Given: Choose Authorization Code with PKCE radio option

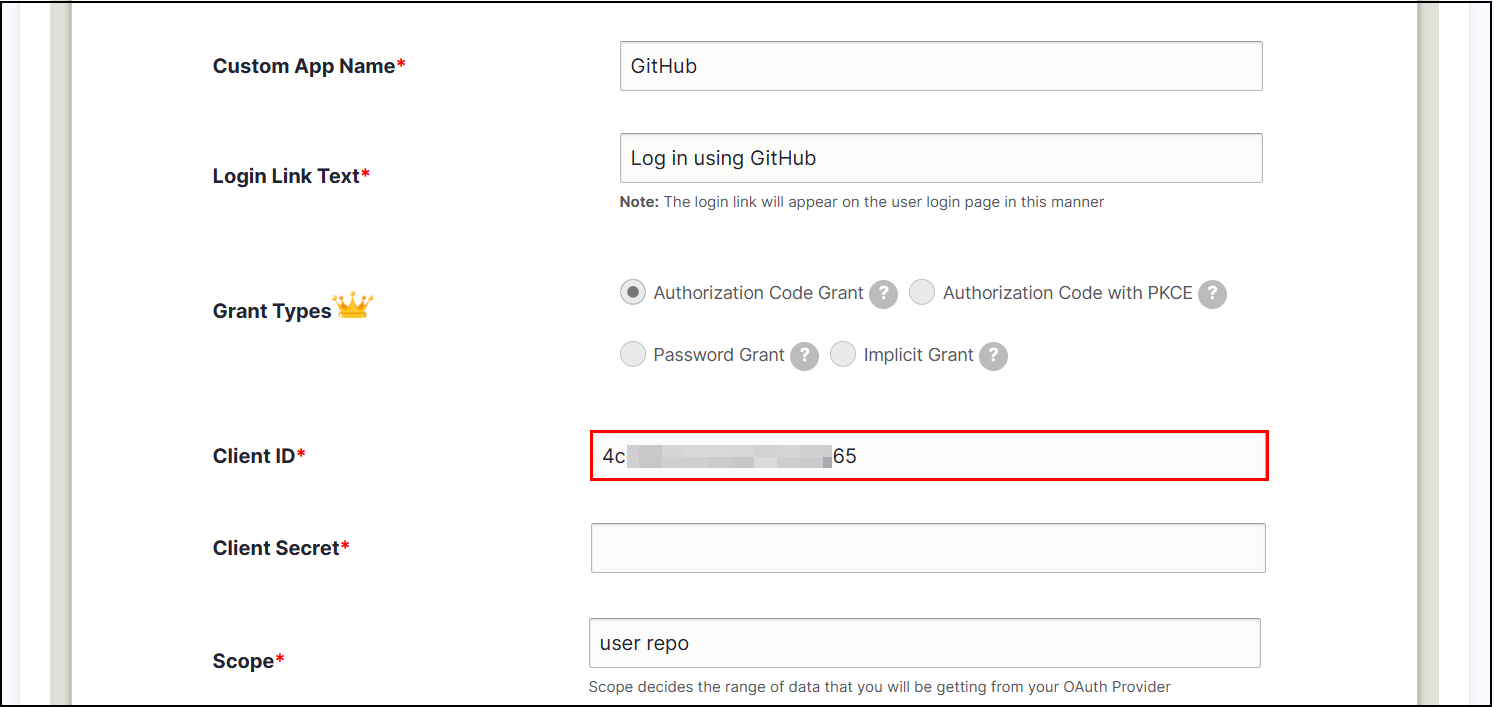Looking at the screenshot, I should pos(922,292).
